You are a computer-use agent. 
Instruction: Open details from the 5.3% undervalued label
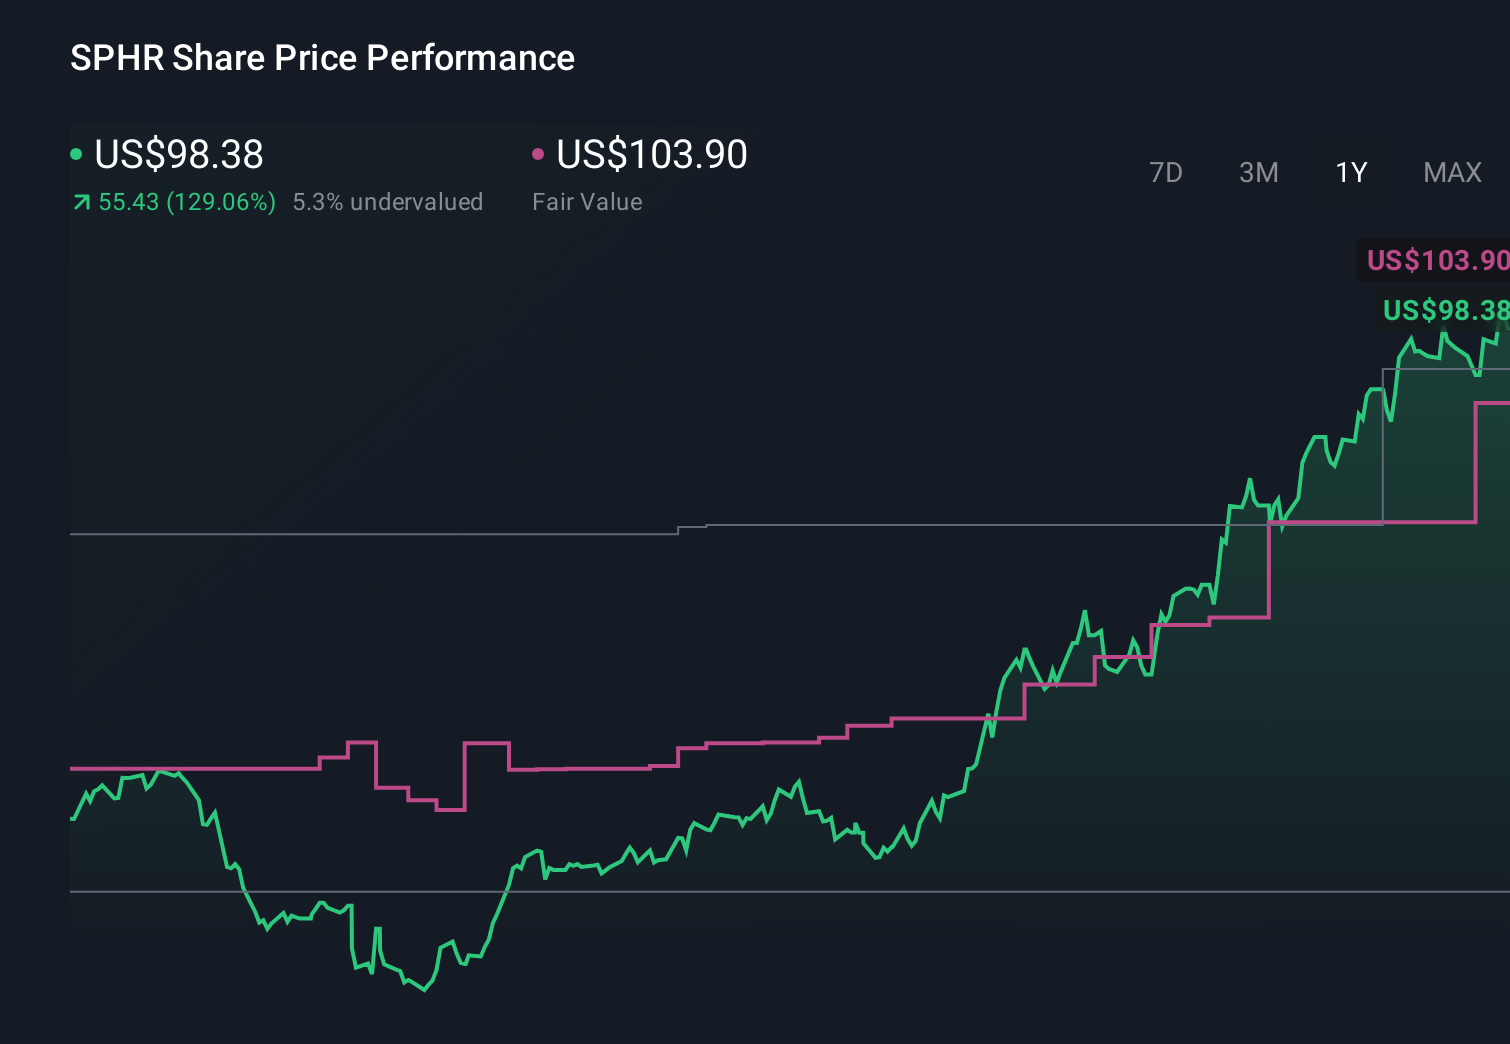coord(388,201)
